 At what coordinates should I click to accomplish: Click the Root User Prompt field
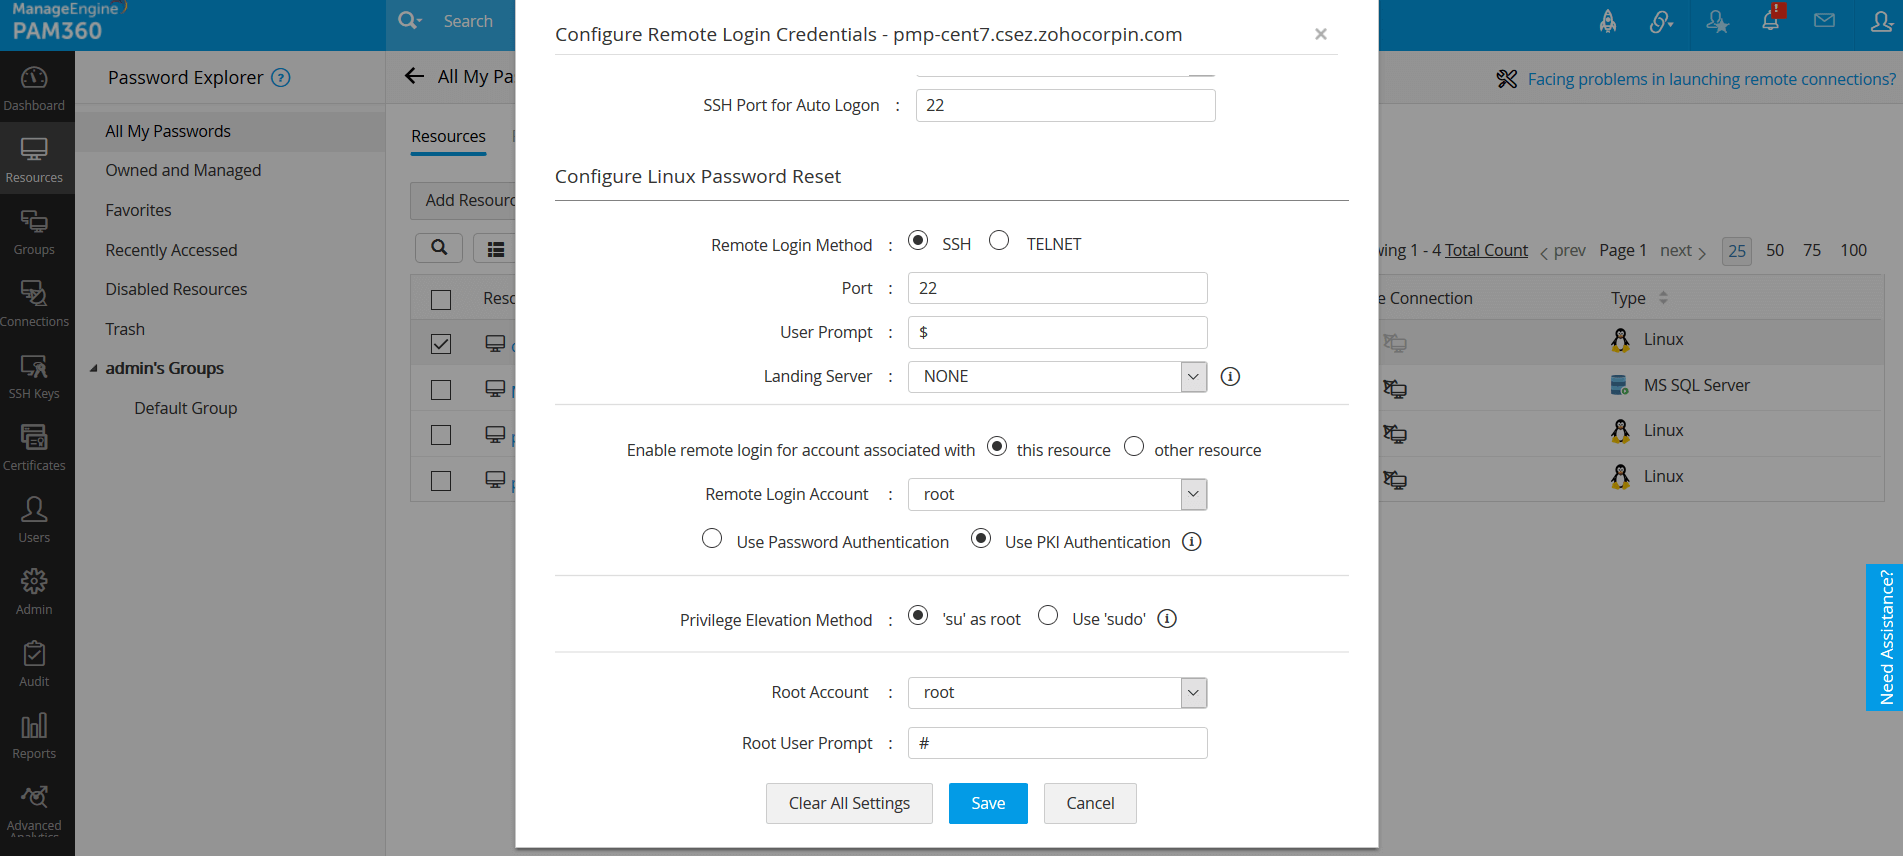click(x=1057, y=743)
